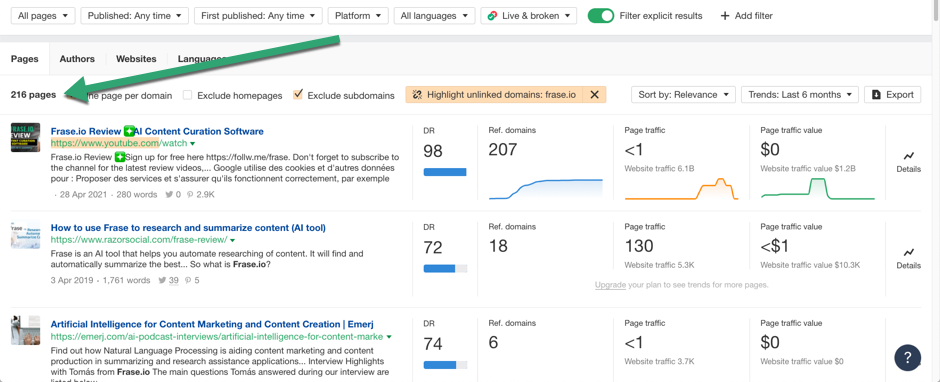940x382 pixels.
Task: Uncheck Exclude subdomains checkbox
Action: [x=298, y=95]
